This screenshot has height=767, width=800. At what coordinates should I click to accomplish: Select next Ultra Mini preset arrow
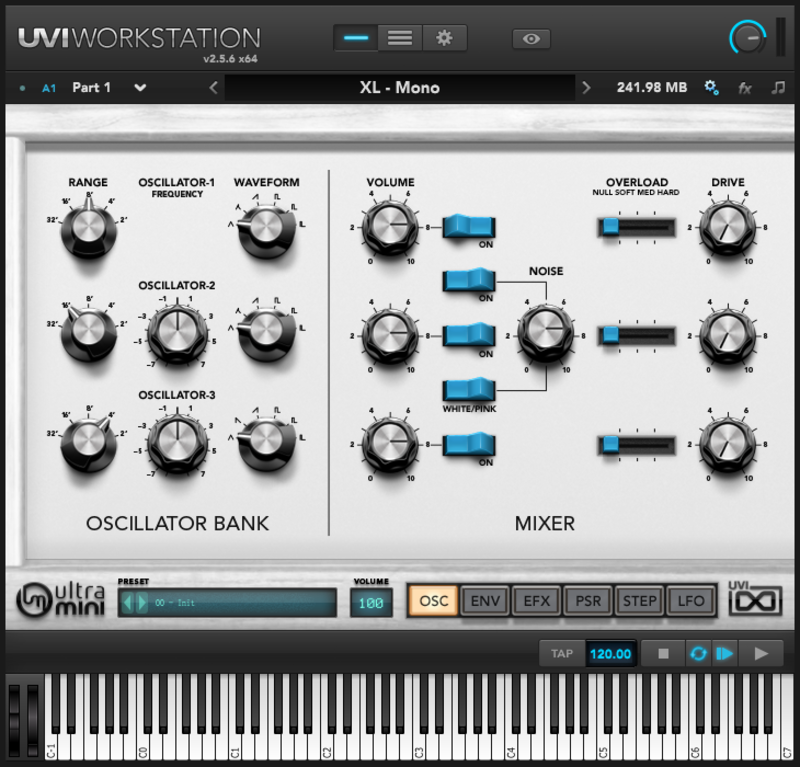(142, 603)
